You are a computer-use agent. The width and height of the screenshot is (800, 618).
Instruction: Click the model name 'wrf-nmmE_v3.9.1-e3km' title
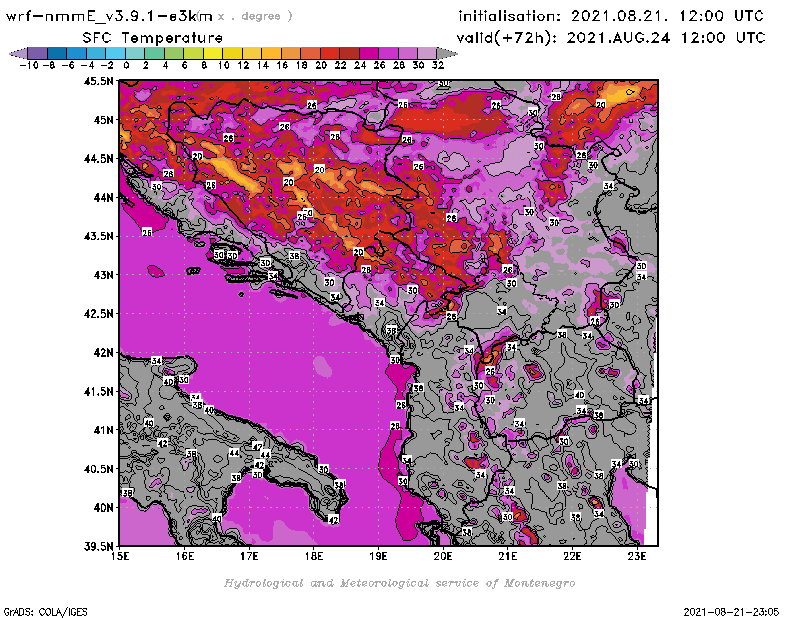(109, 16)
